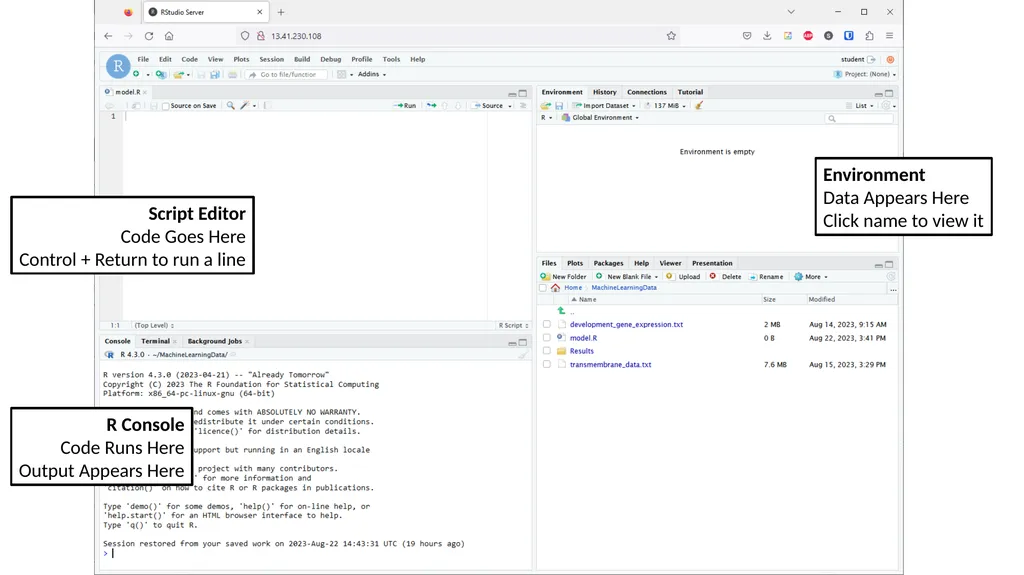Click the clear environment broom icon
The height and width of the screenshot is (575, 1024).
699,105
